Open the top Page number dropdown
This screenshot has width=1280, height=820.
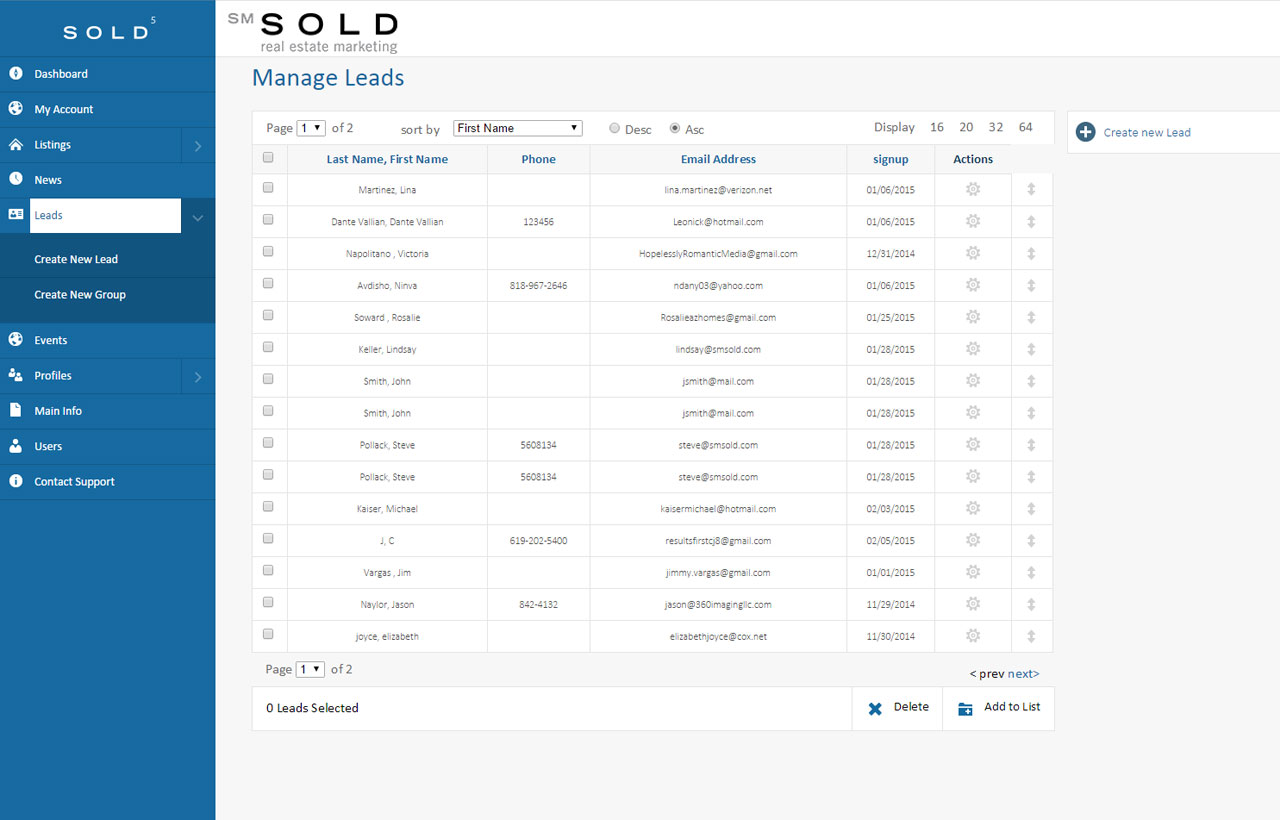pyautogui.click(x=311, y=128)
